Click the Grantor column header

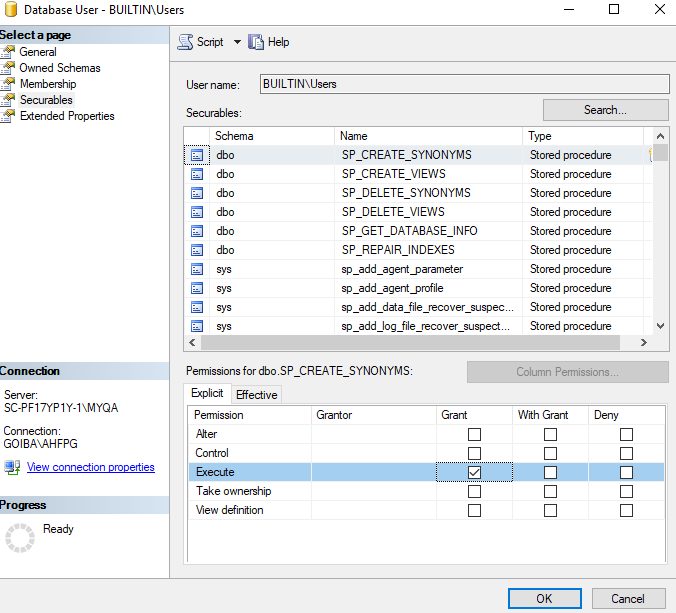click(374, 415)
